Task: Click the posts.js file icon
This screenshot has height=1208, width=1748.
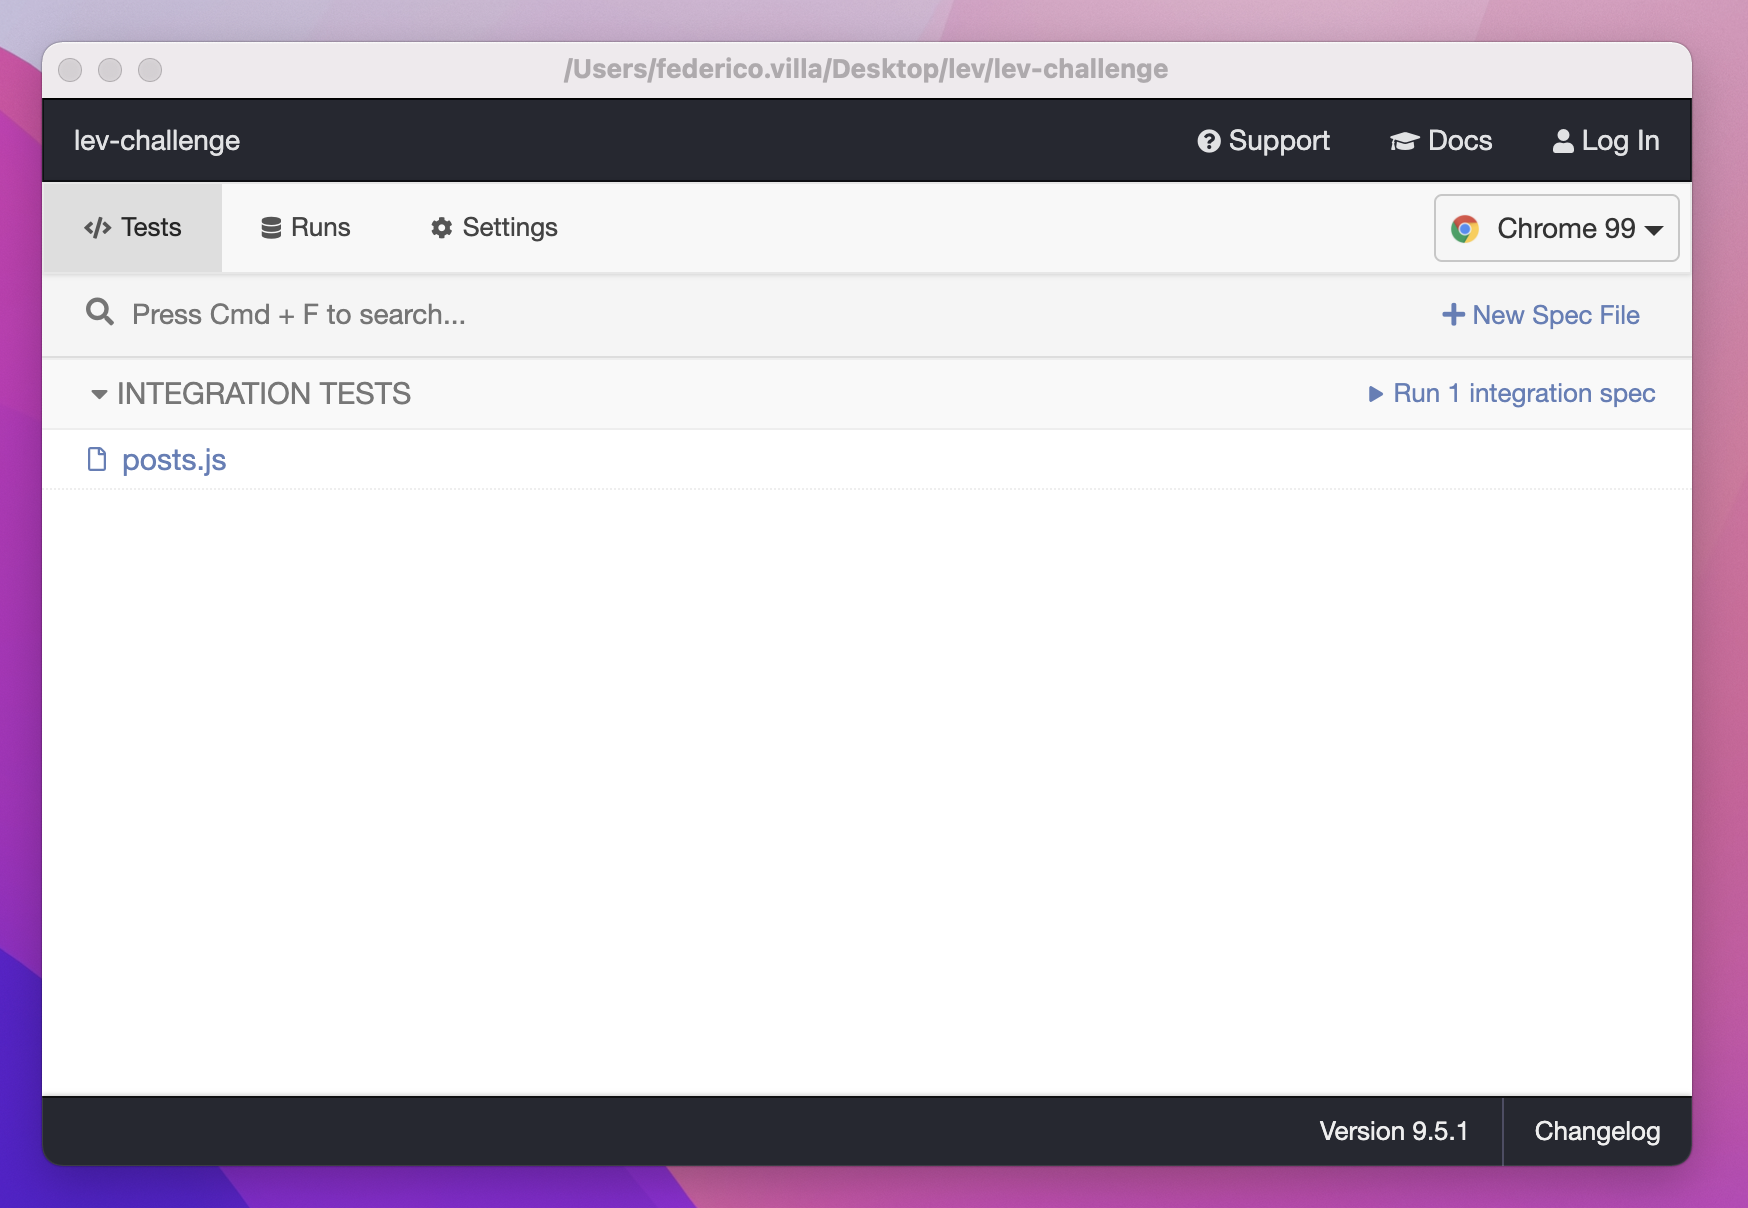Action: point(97,459)
